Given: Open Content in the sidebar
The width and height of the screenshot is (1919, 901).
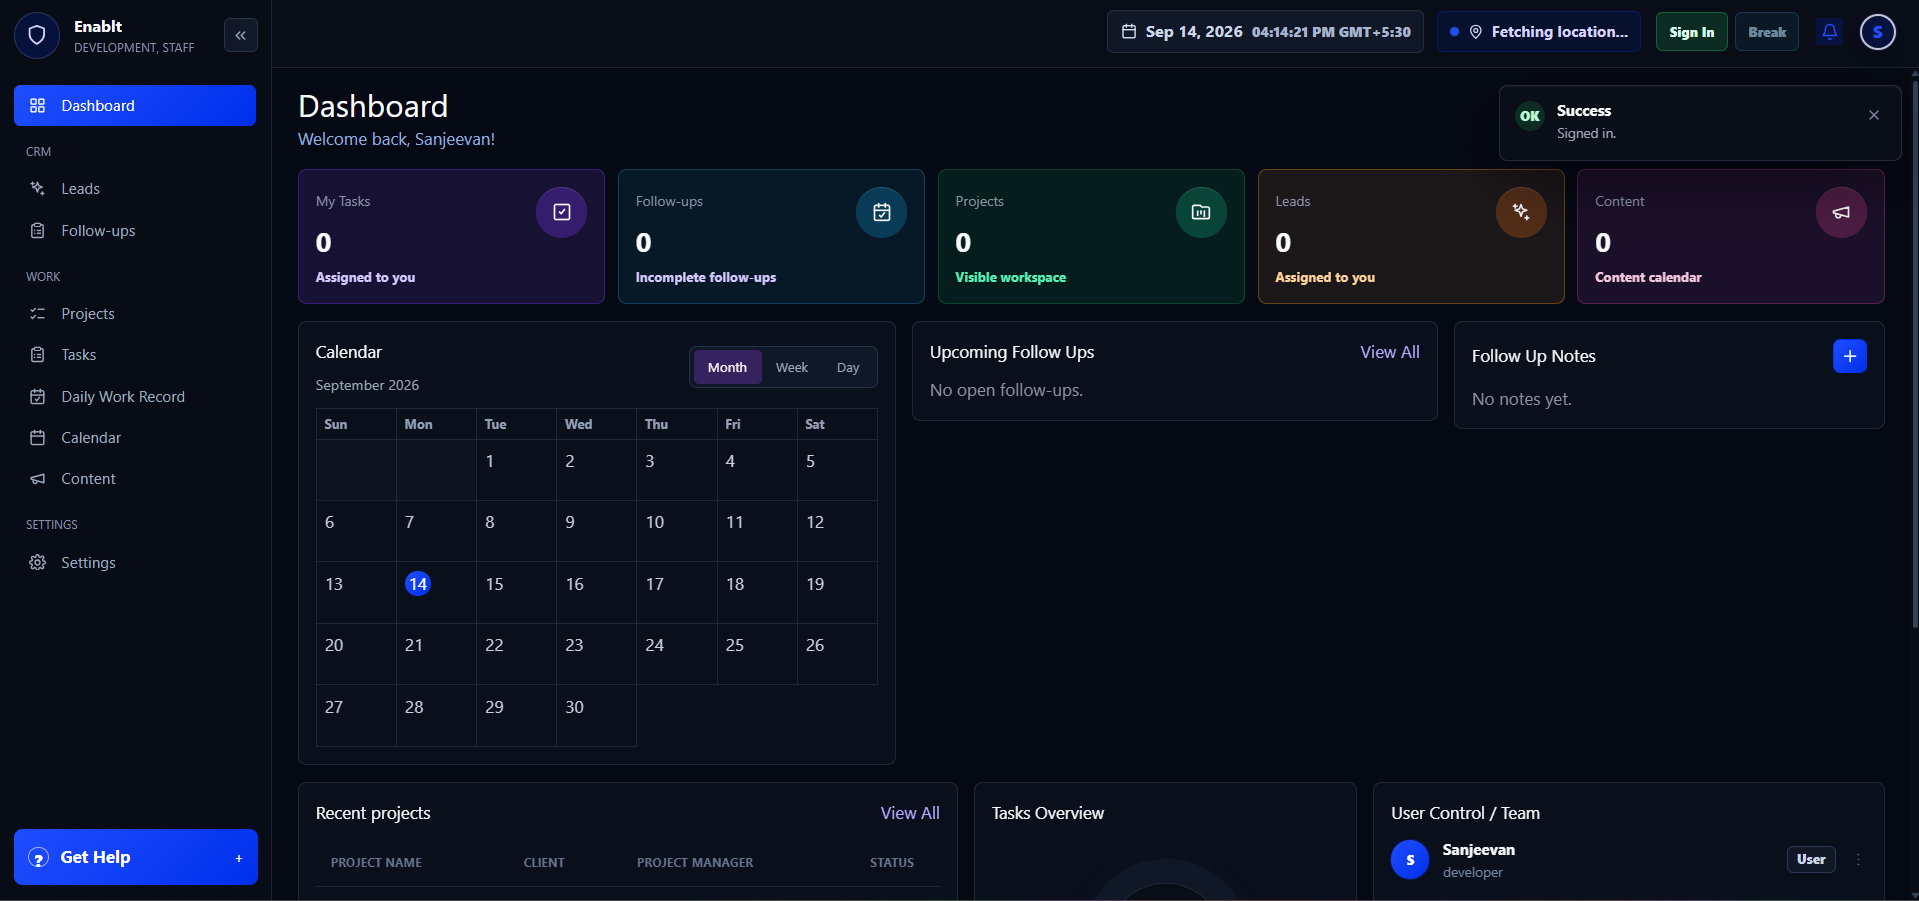Looking at the screenshot, I should coord(135,479).
